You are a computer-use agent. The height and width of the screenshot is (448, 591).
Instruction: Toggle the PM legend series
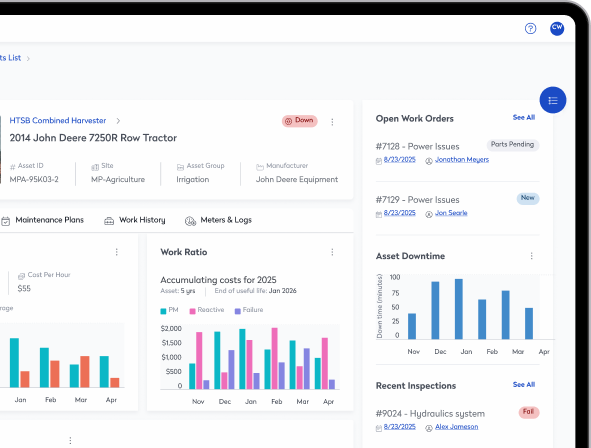point(169,310)
